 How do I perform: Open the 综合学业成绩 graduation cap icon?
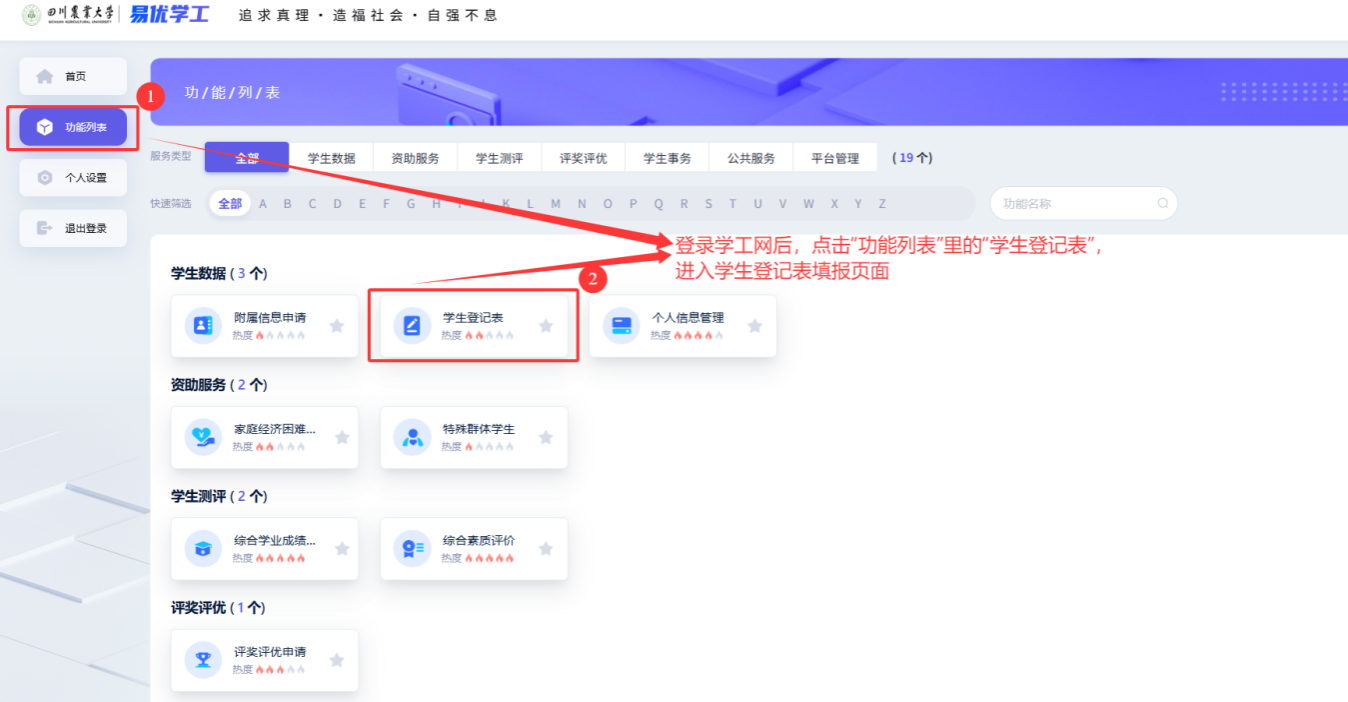202,548
